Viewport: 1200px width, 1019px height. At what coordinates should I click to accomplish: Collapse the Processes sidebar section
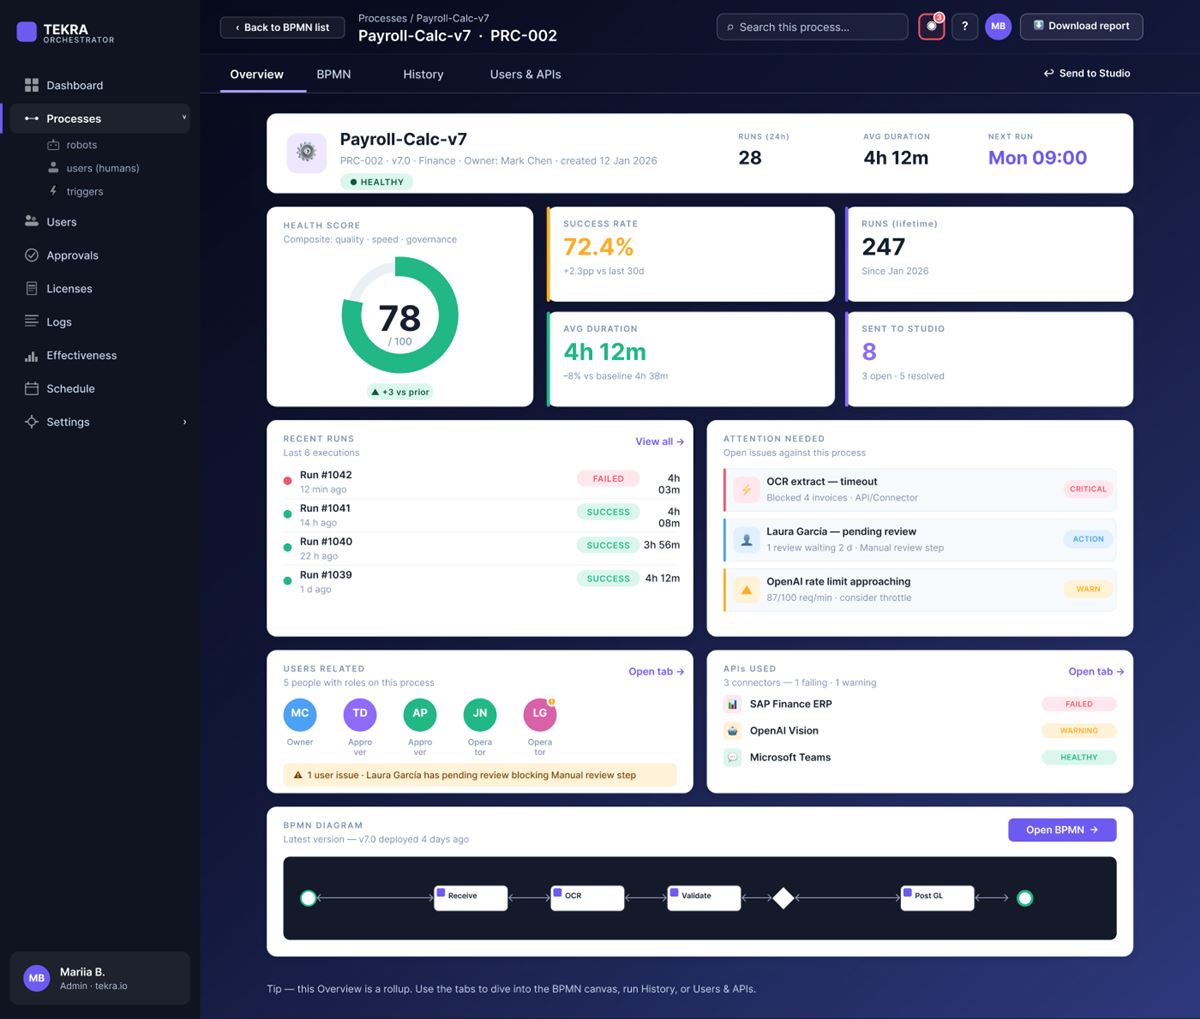[184, 118]
